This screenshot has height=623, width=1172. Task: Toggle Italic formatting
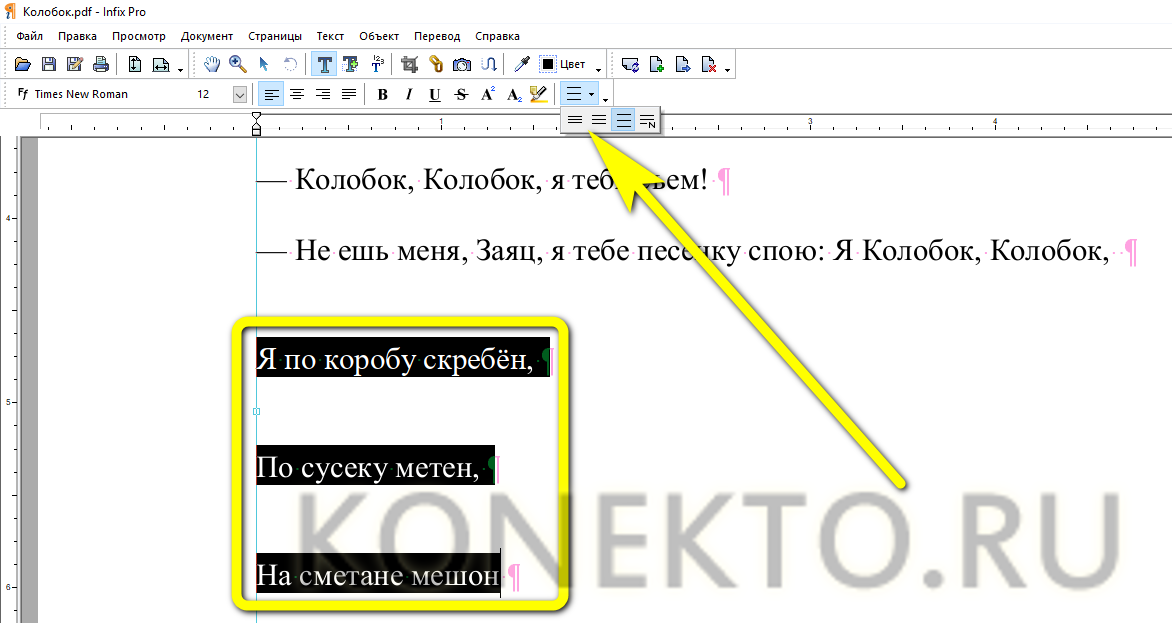pos(408,94)
